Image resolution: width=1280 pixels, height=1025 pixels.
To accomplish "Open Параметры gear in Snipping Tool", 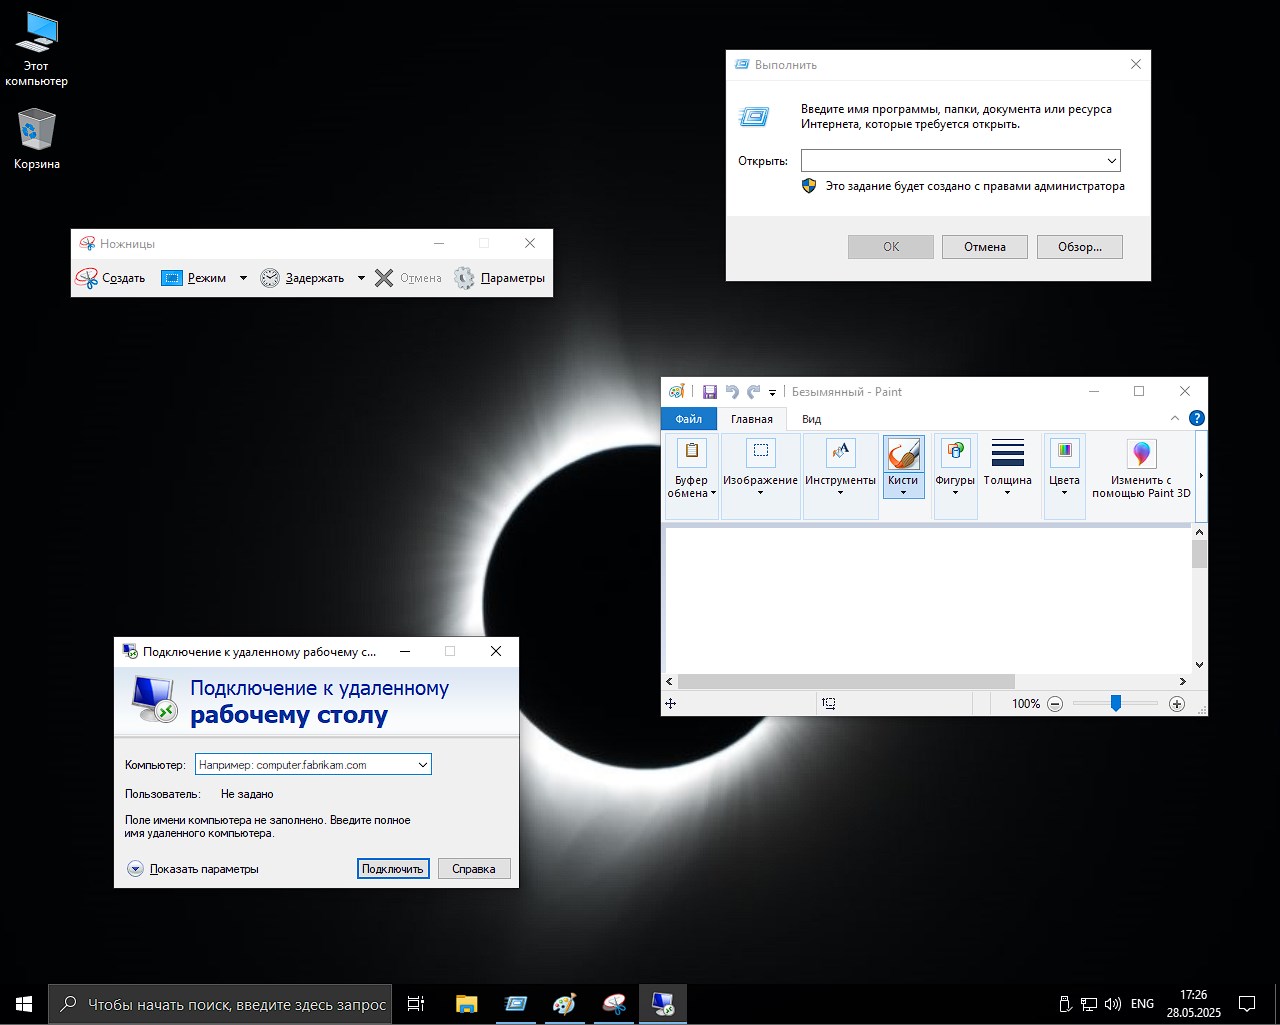I will tap(464, 278).
